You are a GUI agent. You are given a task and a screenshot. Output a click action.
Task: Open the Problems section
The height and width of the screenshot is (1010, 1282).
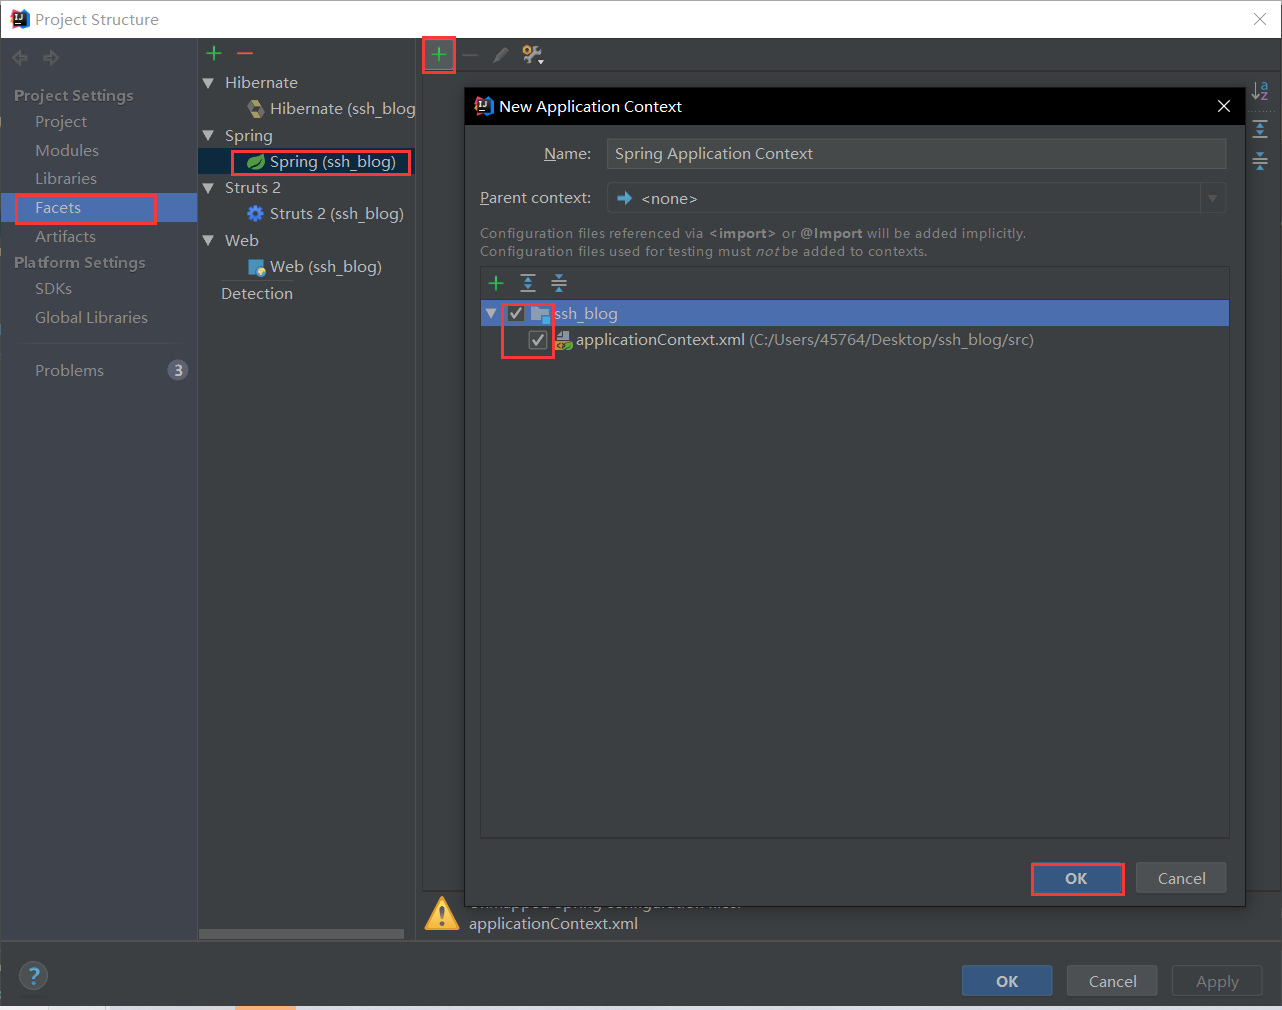[70, 371]
